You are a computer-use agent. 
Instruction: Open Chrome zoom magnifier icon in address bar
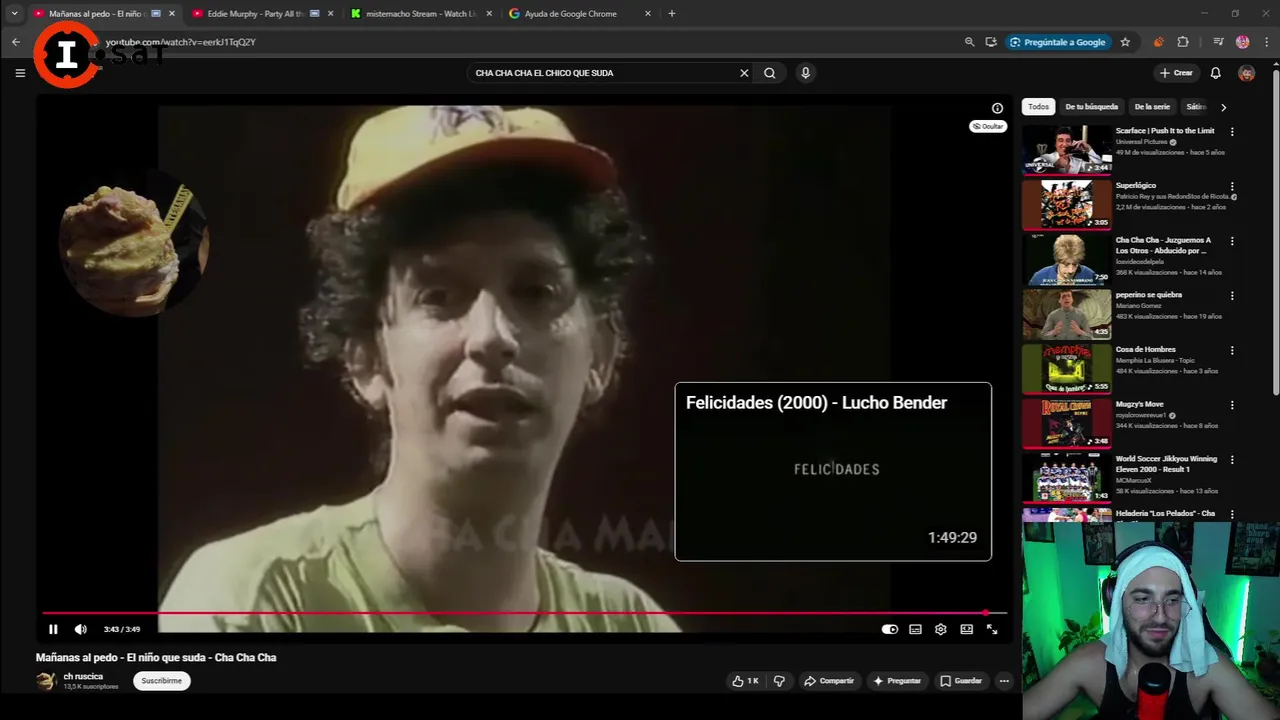coord(969,42)
